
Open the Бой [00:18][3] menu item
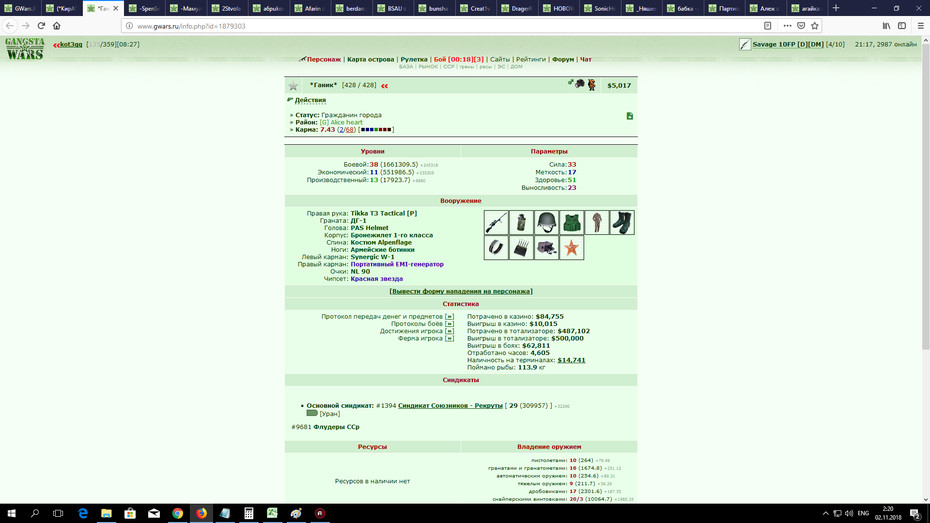point(458,59)
